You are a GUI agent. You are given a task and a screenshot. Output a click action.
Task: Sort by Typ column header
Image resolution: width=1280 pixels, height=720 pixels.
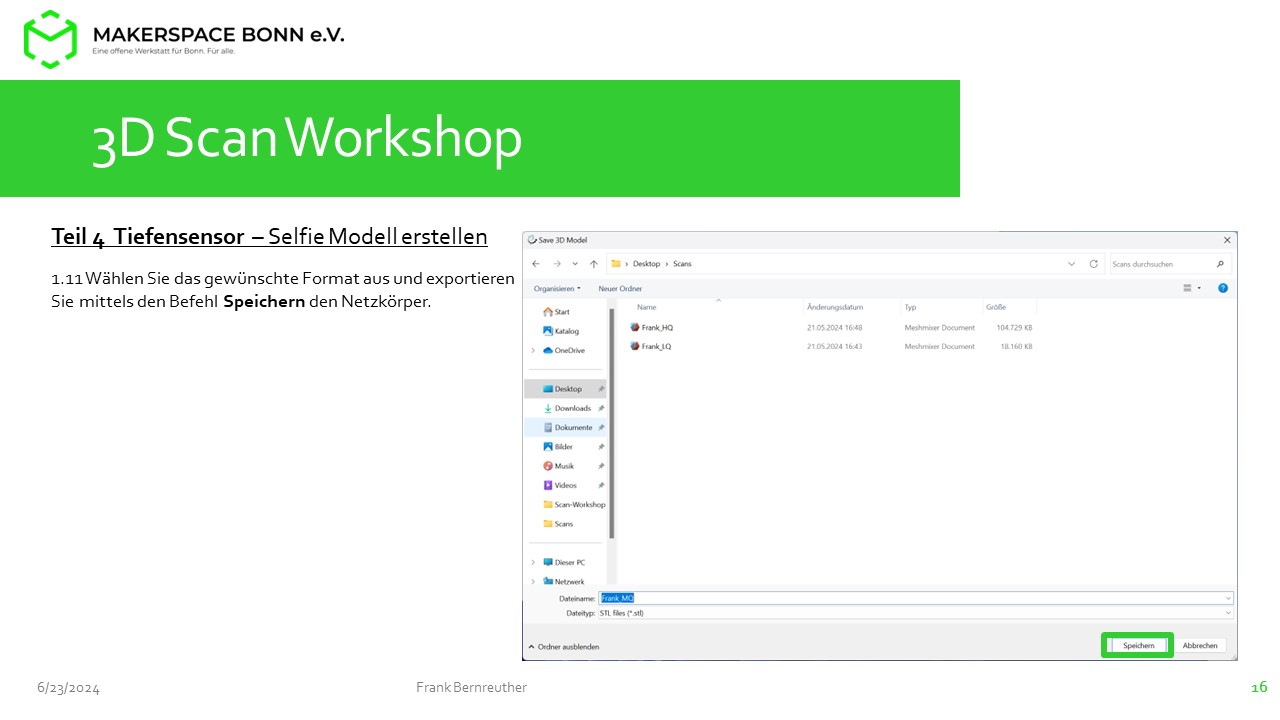pyautogui.click(x=910, y=307)
